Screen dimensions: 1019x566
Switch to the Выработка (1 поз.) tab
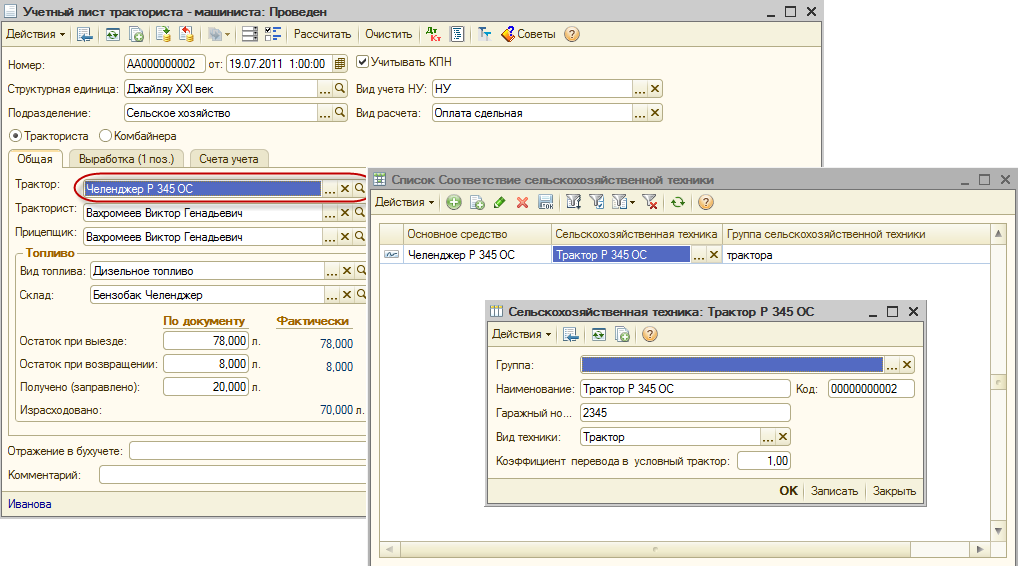click(x=126, y=159)
